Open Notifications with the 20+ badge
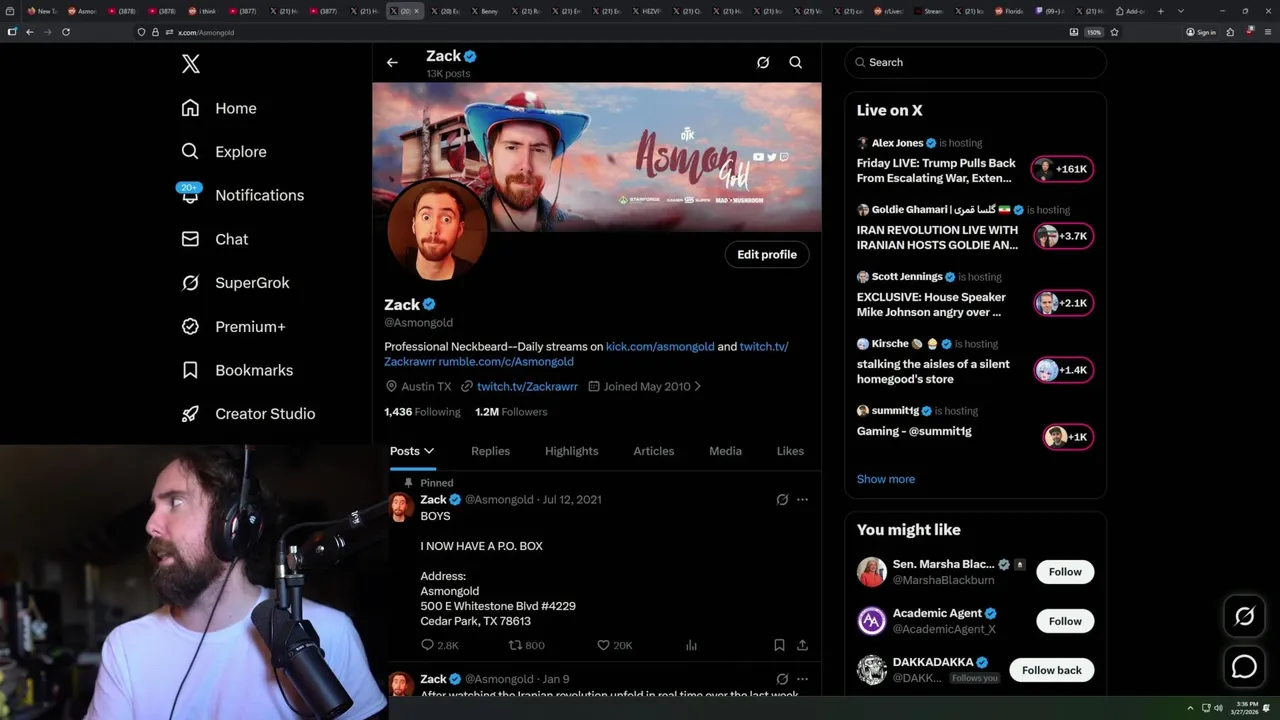Image resolution: width=1280 pixels, height=720 pixels. 241,195
